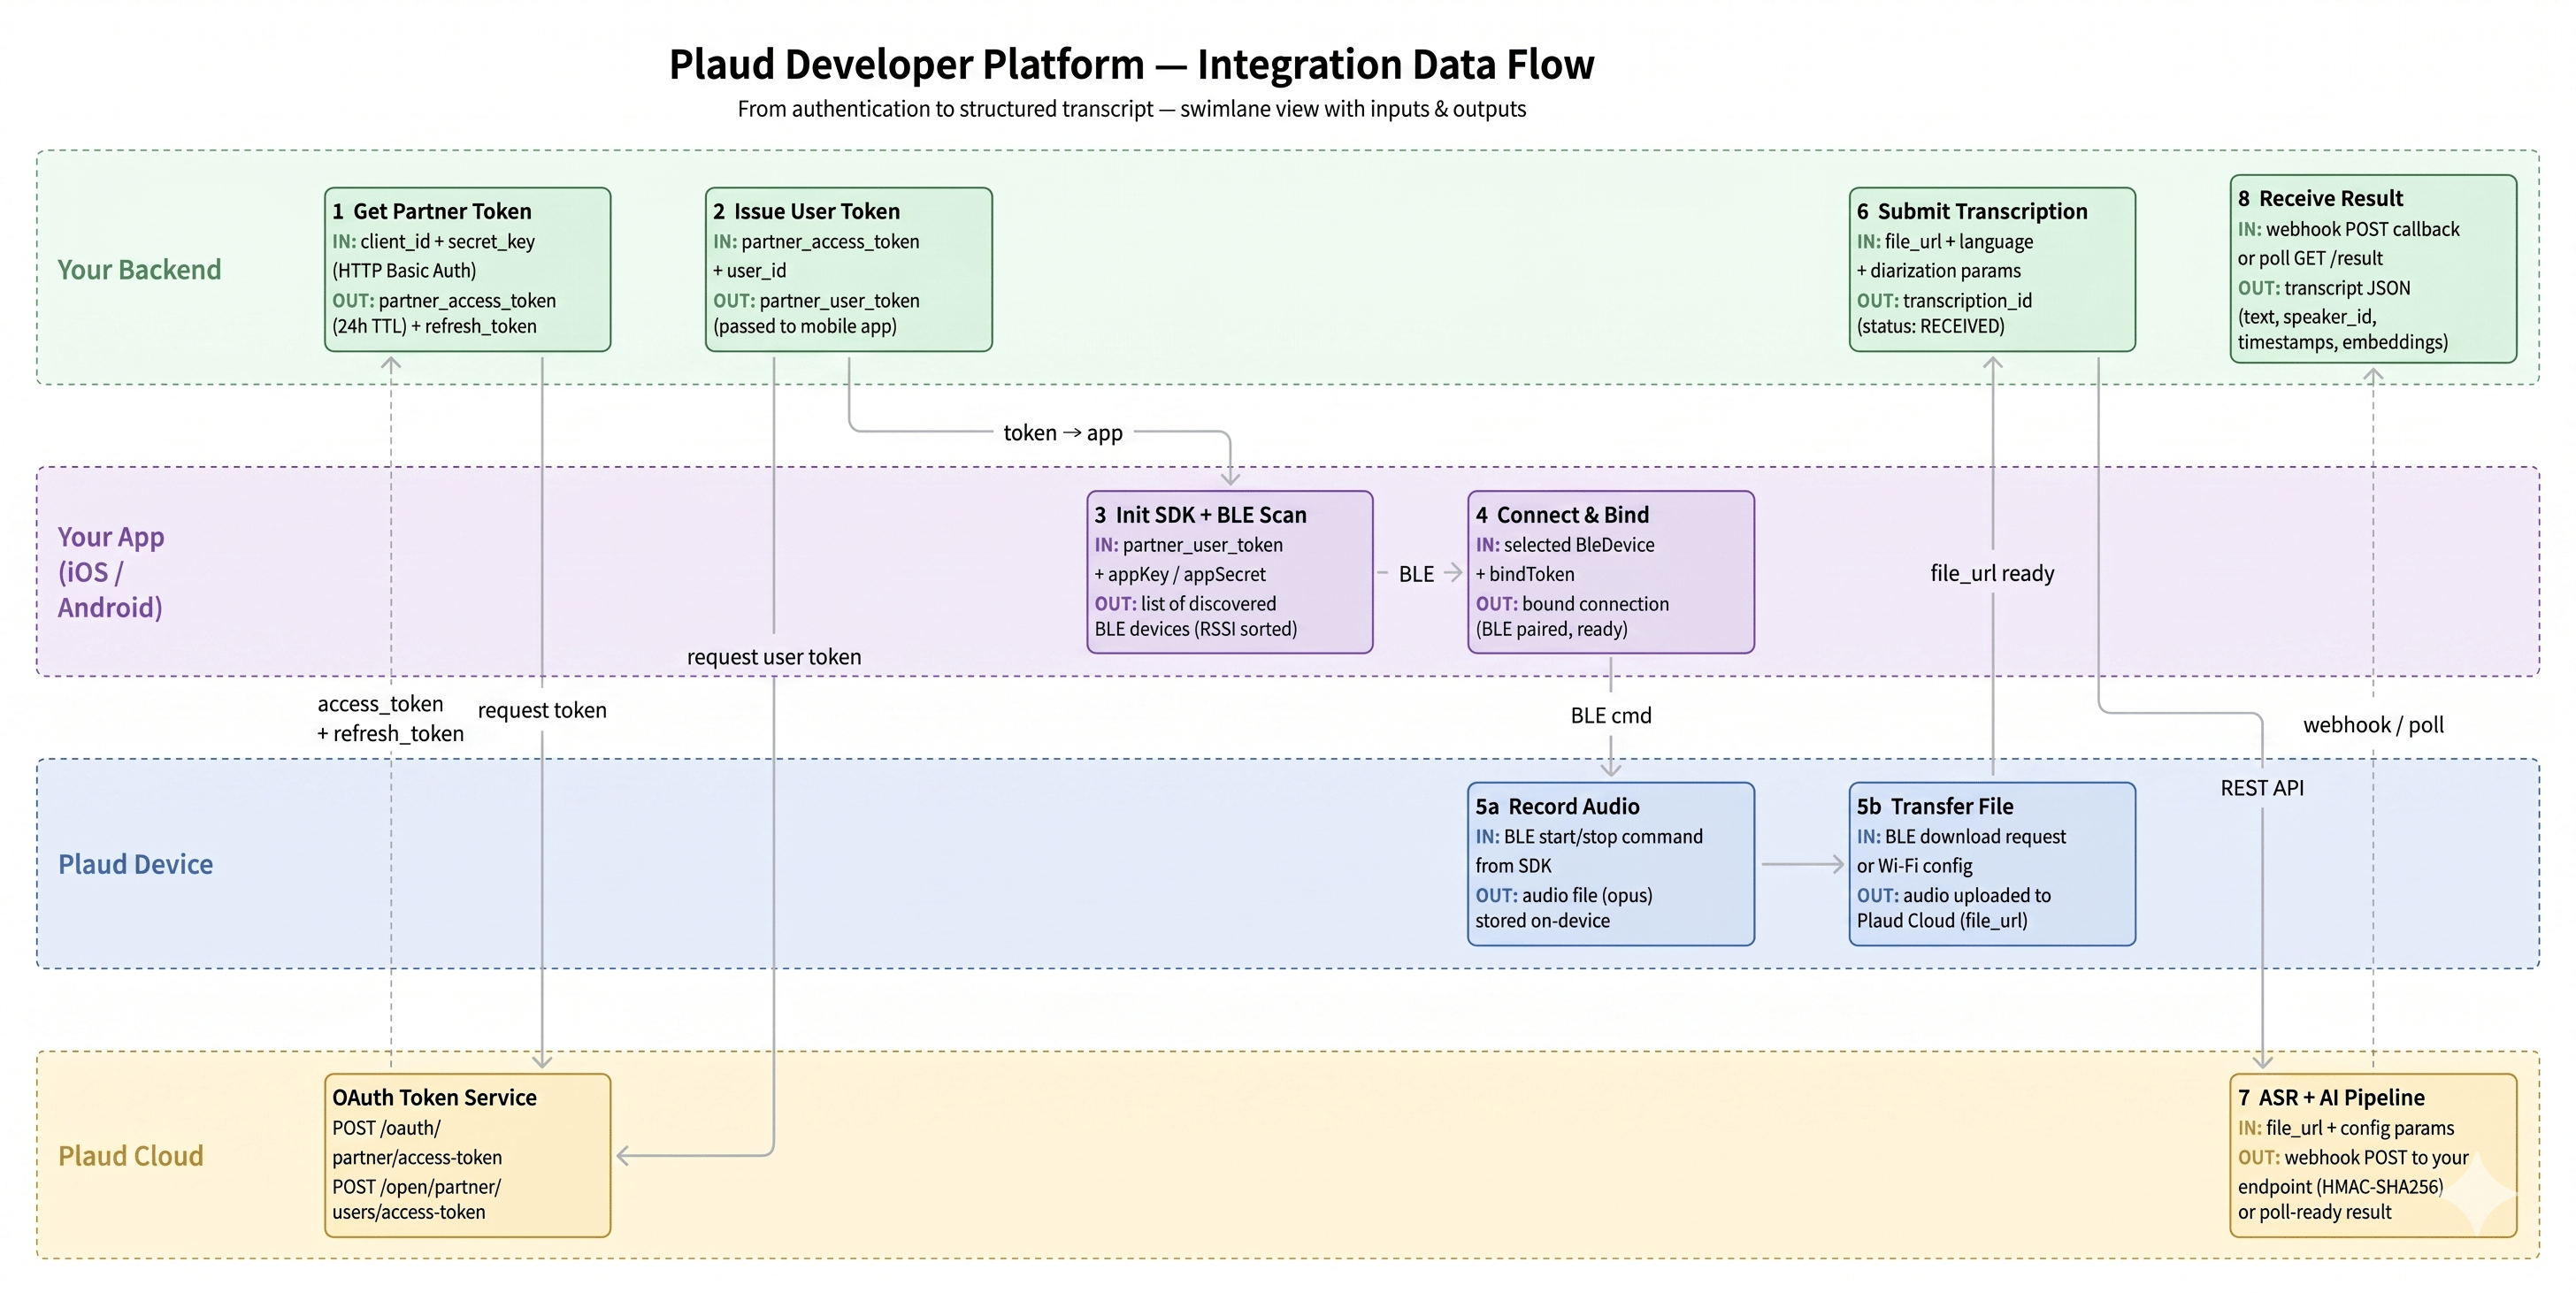Click '+ appKey / appSecret' line
2576x1293 pixels.
click(1180, 574)
